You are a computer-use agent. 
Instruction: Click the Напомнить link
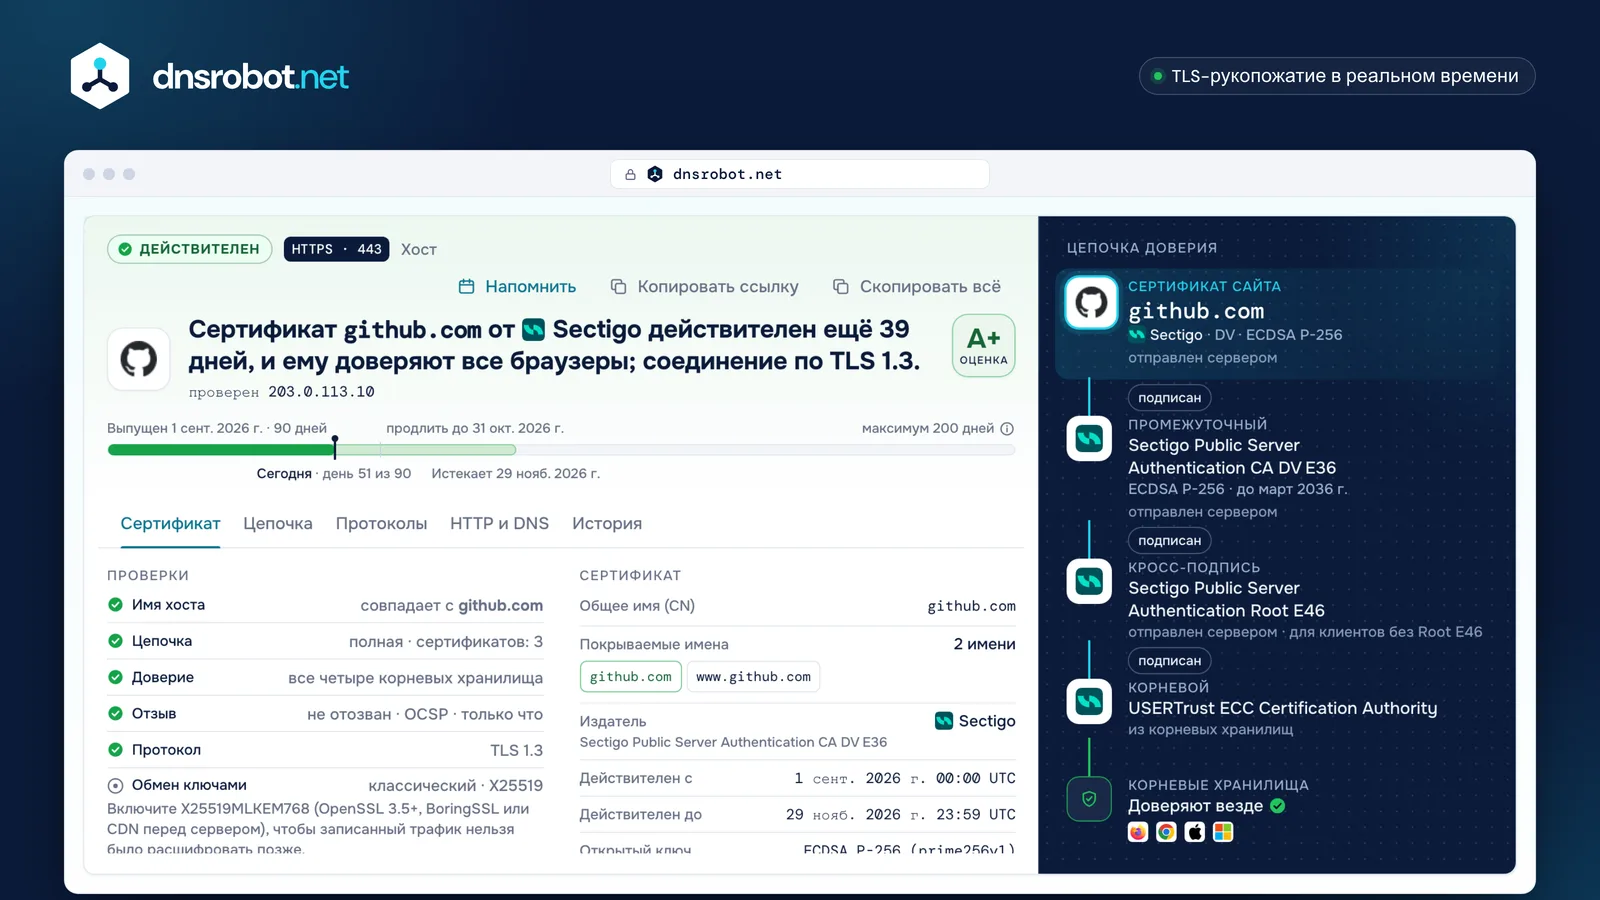517,287
